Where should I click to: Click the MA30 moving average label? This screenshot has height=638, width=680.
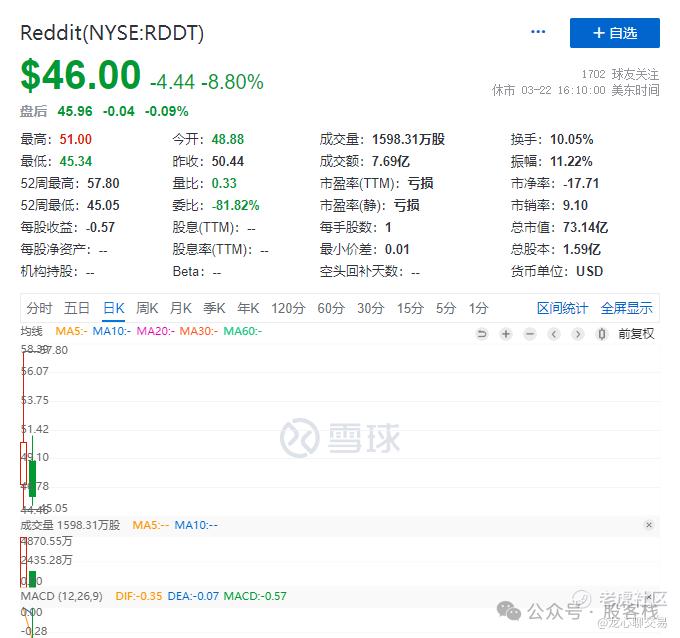199,331
